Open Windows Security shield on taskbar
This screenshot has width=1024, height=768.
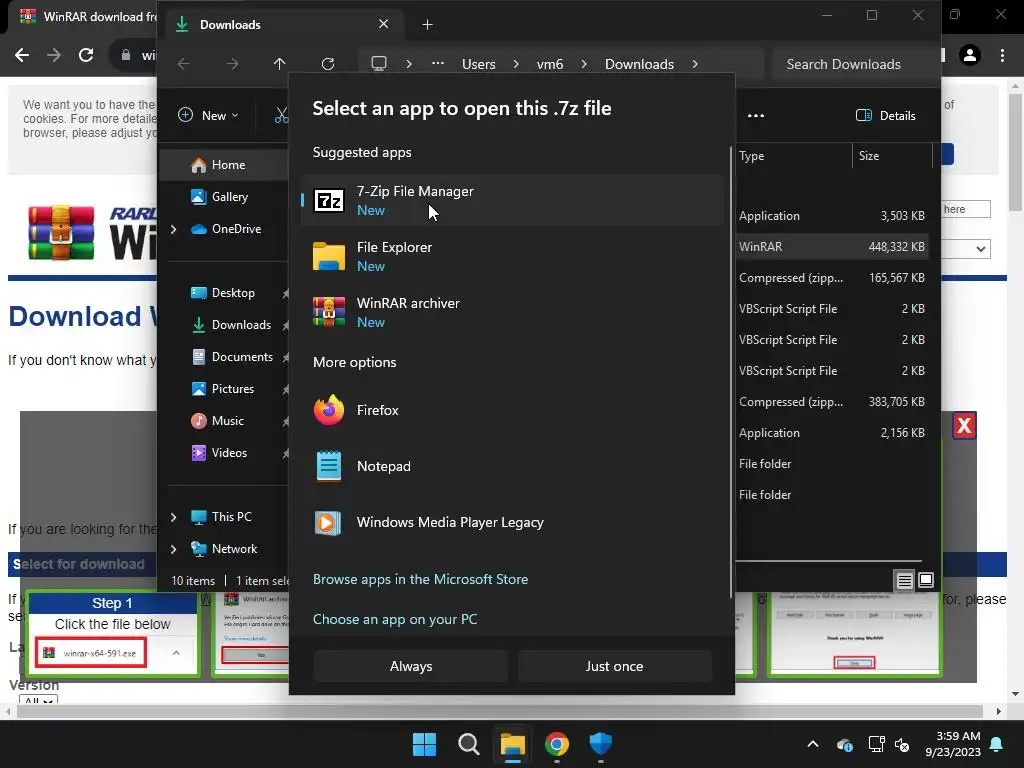point(601,744)
